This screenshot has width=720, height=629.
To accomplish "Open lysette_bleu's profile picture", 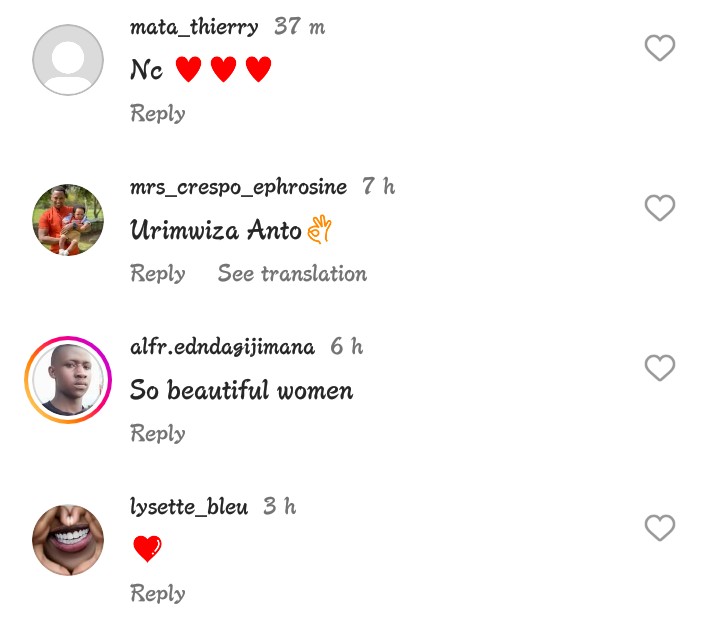I will tap(68, 540).
